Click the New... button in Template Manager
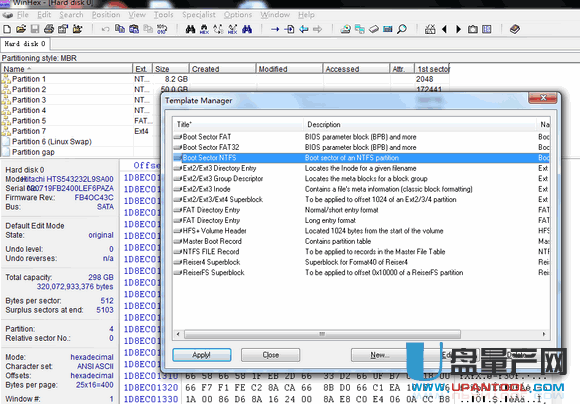580x404 pixels. coord(380,355)
